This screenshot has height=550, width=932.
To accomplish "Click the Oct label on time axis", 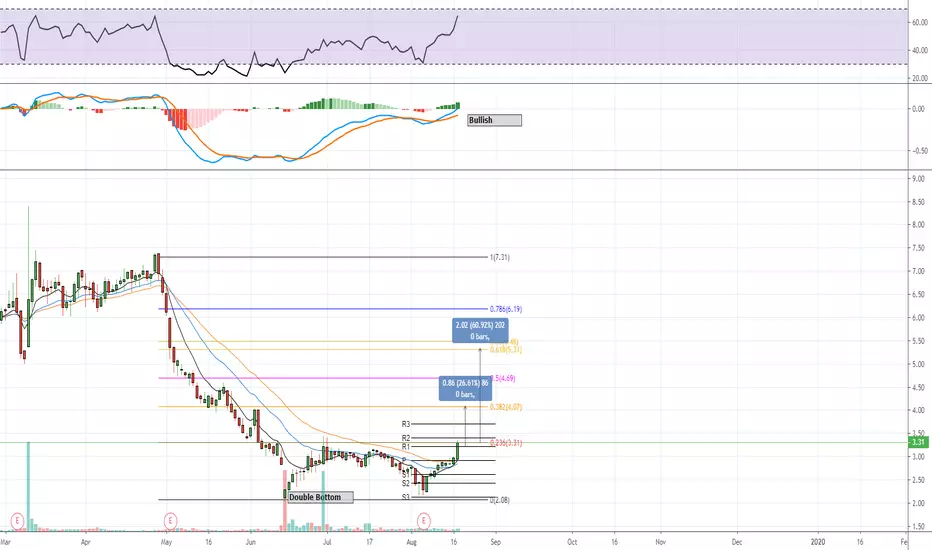I will (572, 542).
